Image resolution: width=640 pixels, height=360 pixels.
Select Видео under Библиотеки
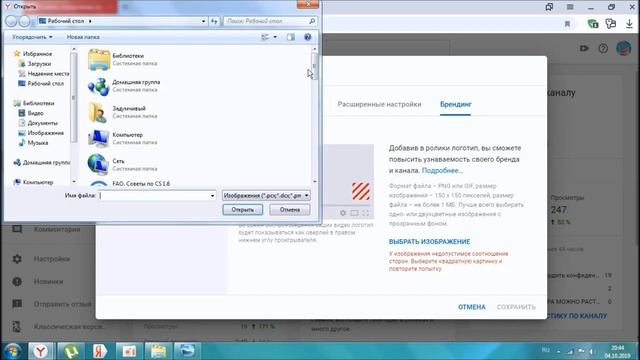[31, 113]
